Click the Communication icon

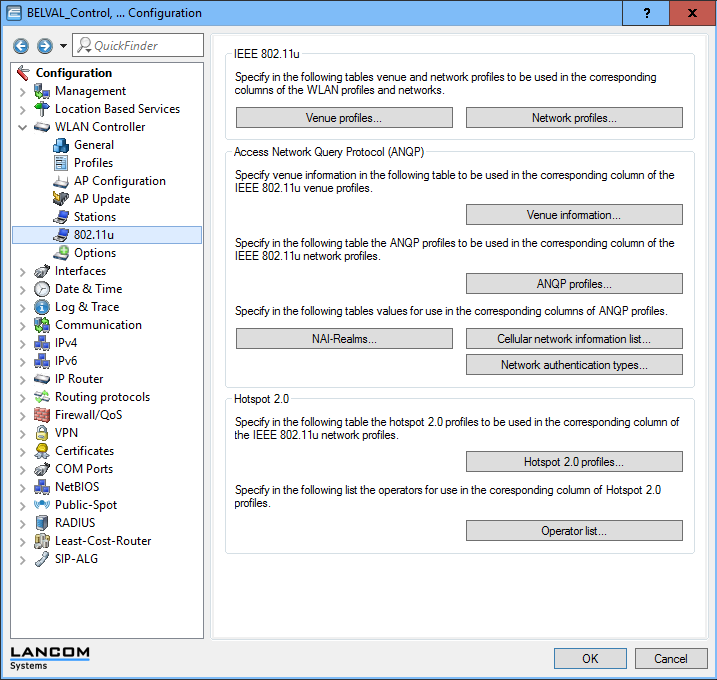[42, 325]
